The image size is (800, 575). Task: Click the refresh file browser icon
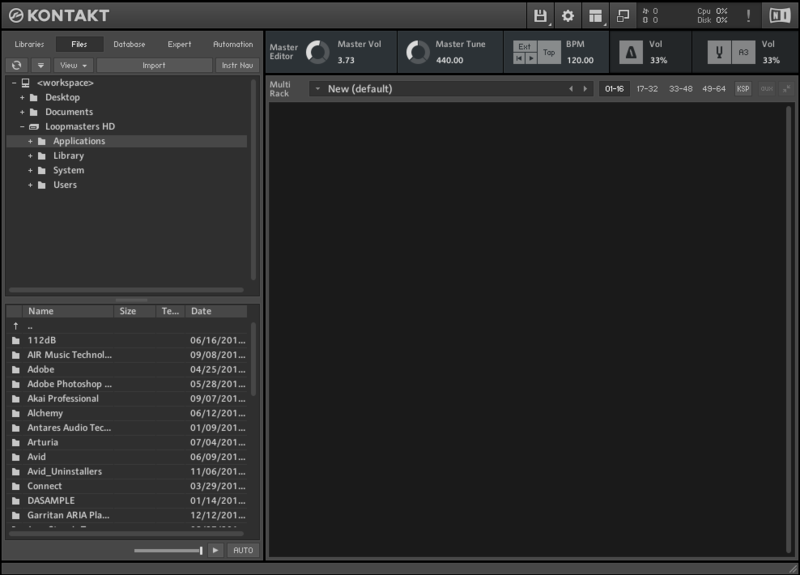click(x=17, y=65)
